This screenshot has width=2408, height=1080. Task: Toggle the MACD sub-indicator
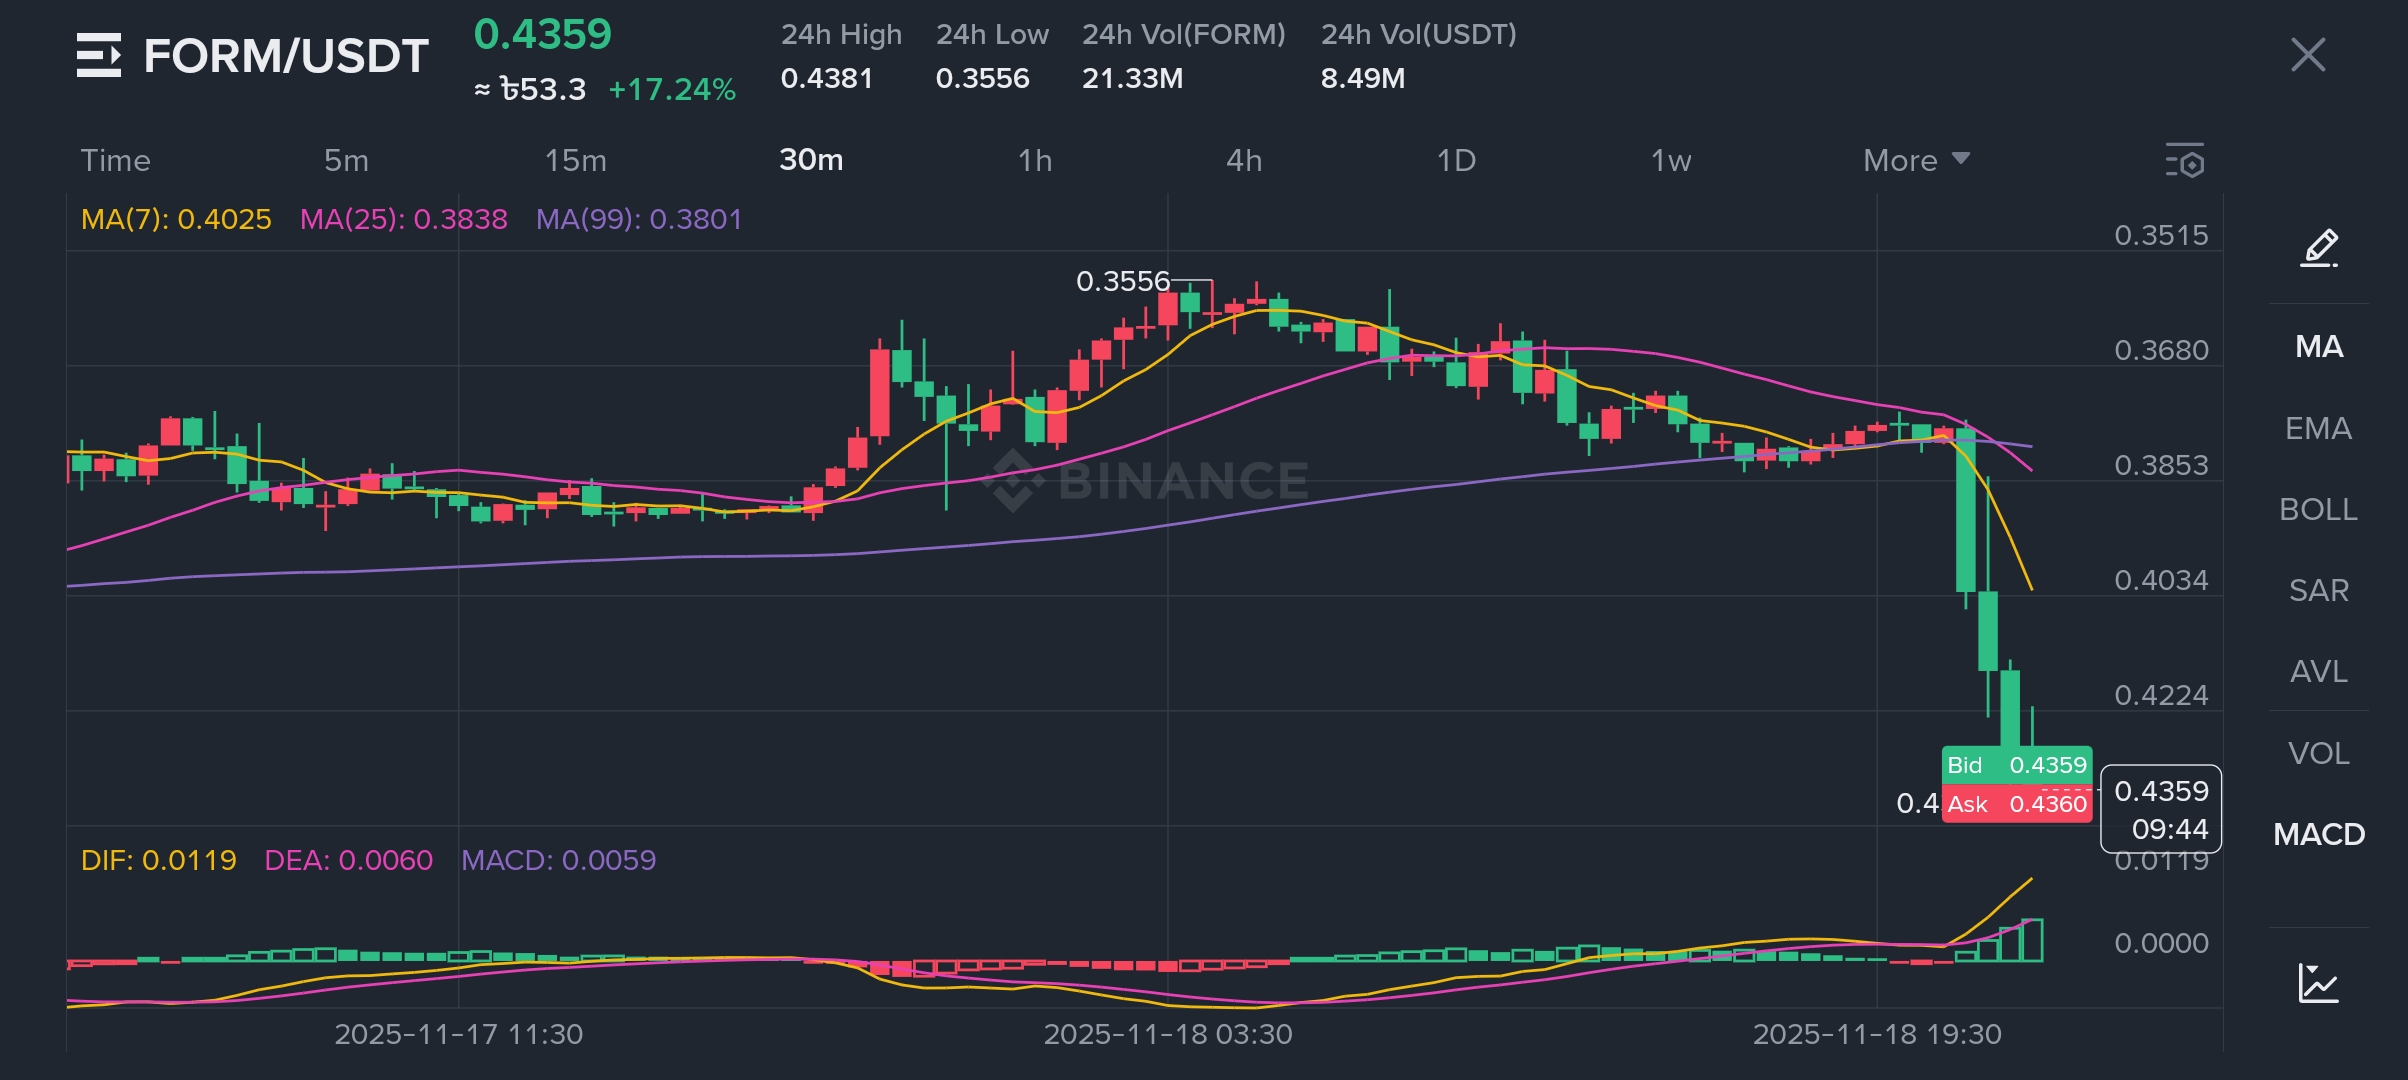[x=2318, y=834]
